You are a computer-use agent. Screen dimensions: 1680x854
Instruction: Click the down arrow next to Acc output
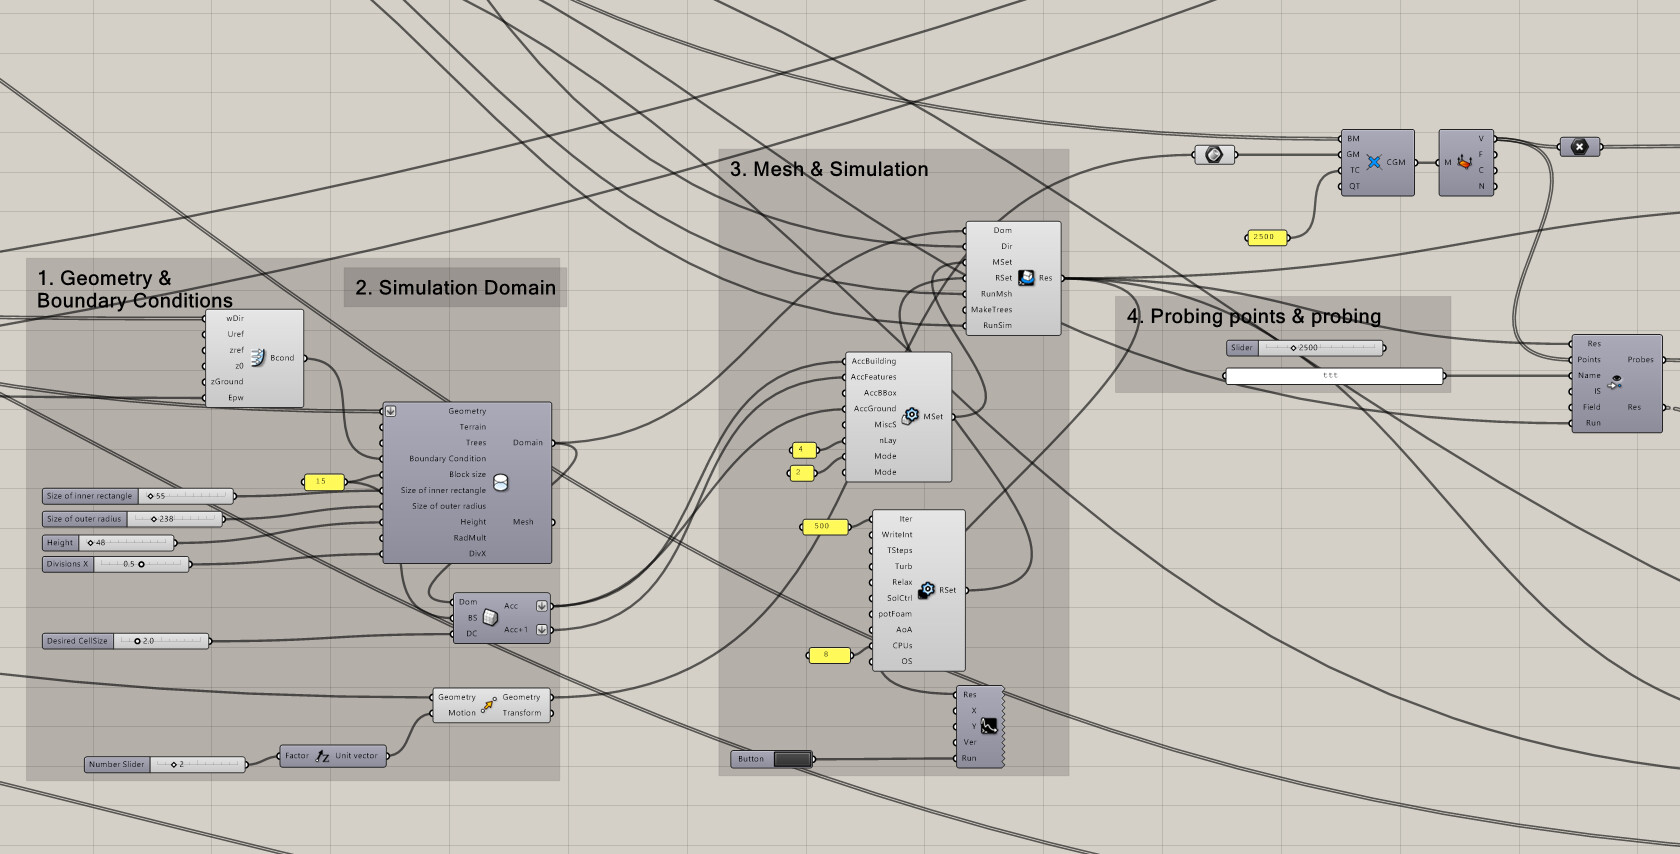point(541,606)
